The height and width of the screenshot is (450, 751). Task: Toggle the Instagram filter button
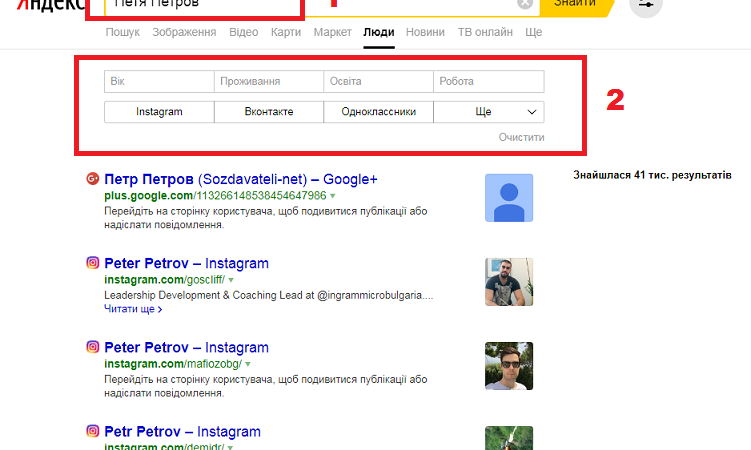tap(159, 112)
